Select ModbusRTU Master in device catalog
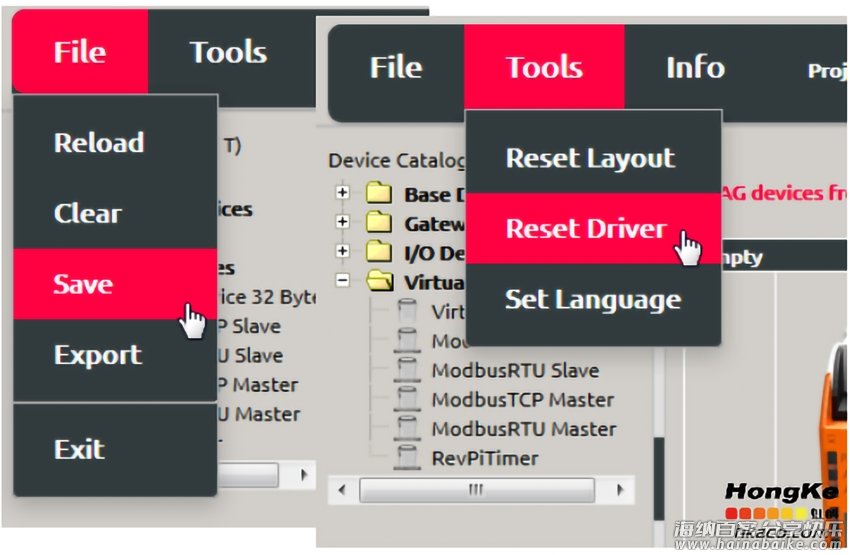This screenshot has height=555, width=850. (x=524, y=429)
